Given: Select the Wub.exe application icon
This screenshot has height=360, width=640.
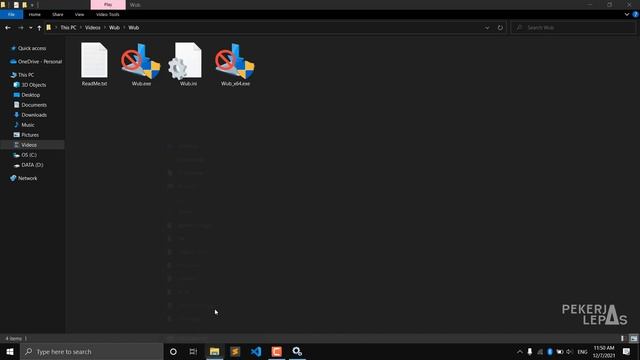Looking at the screenshot, I should tap(141, 60).
